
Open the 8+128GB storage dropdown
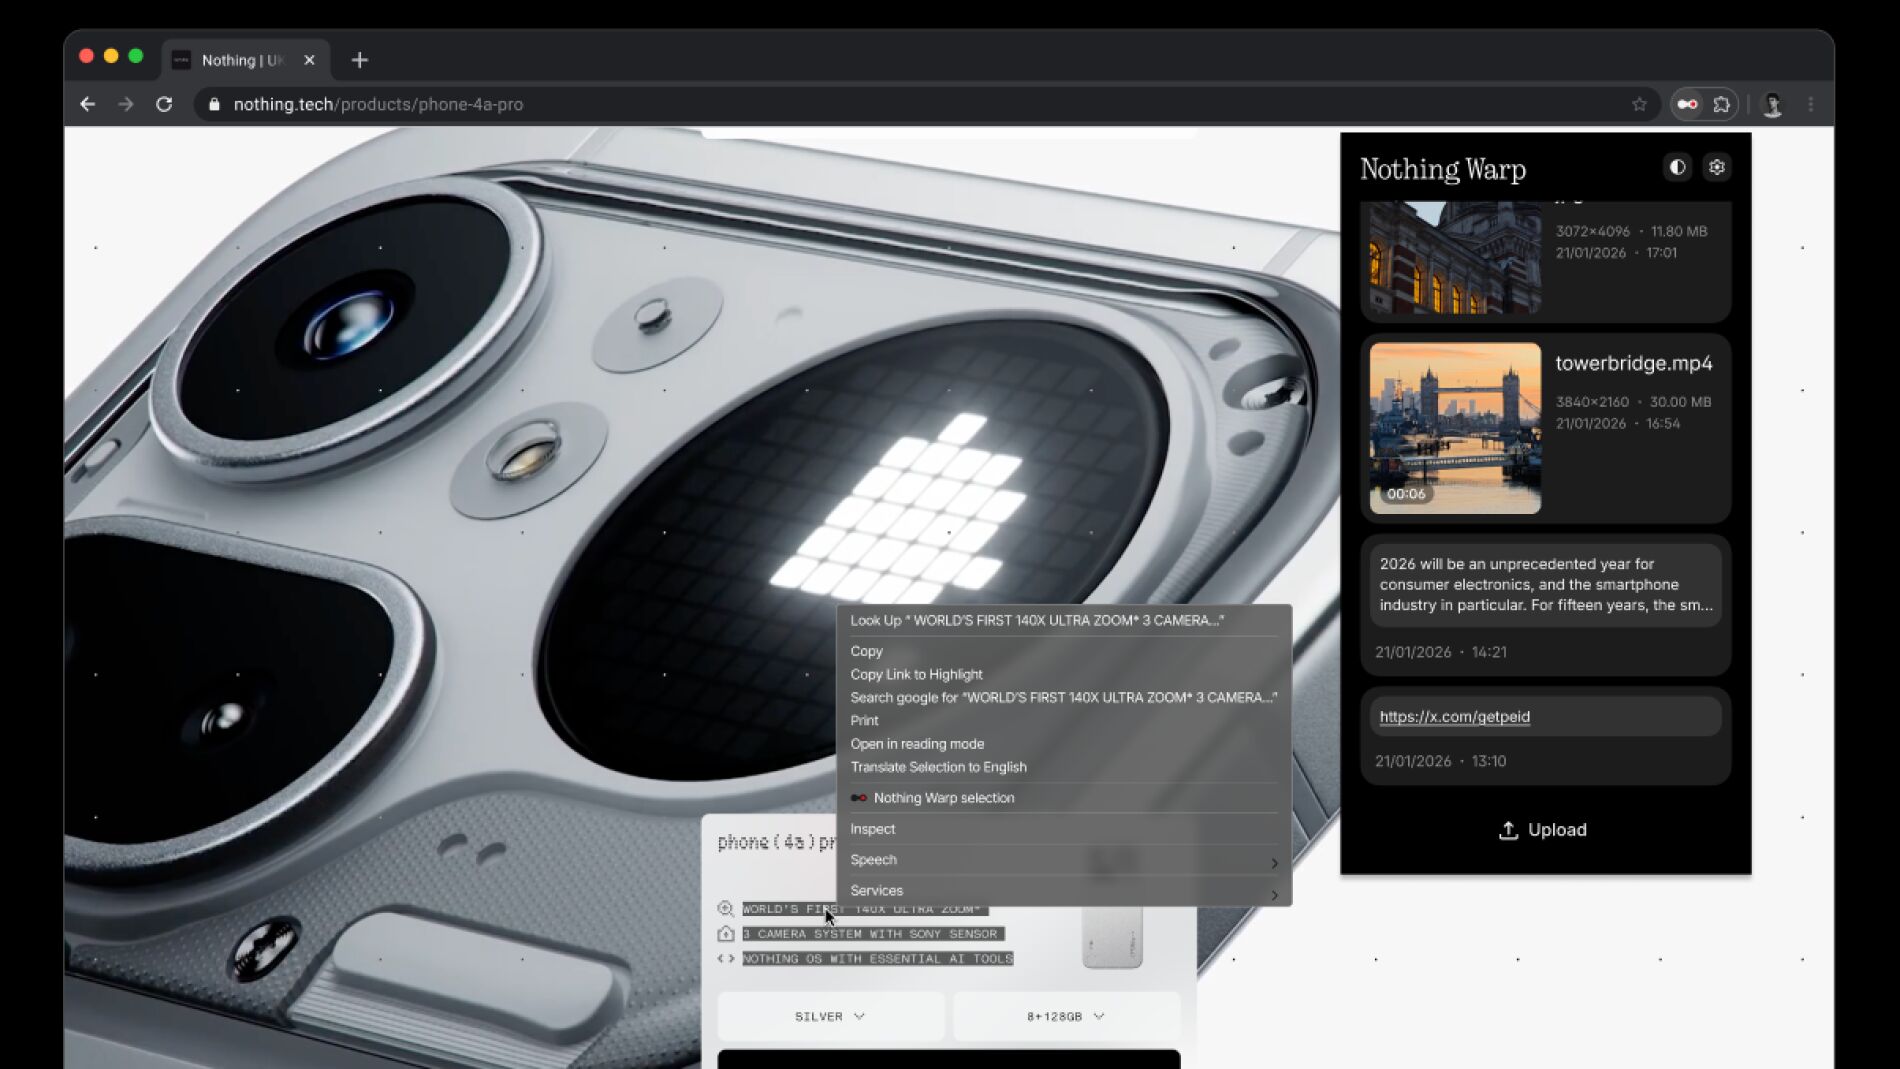tap(1065, 1016)
